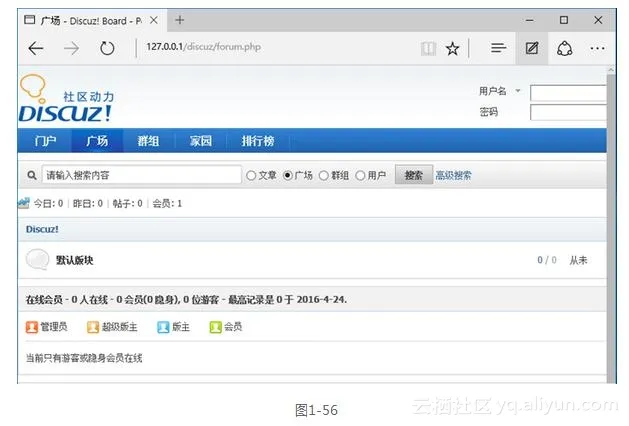Click the Discuz! category heading link

pyautogui.click(x=42, y=229)
